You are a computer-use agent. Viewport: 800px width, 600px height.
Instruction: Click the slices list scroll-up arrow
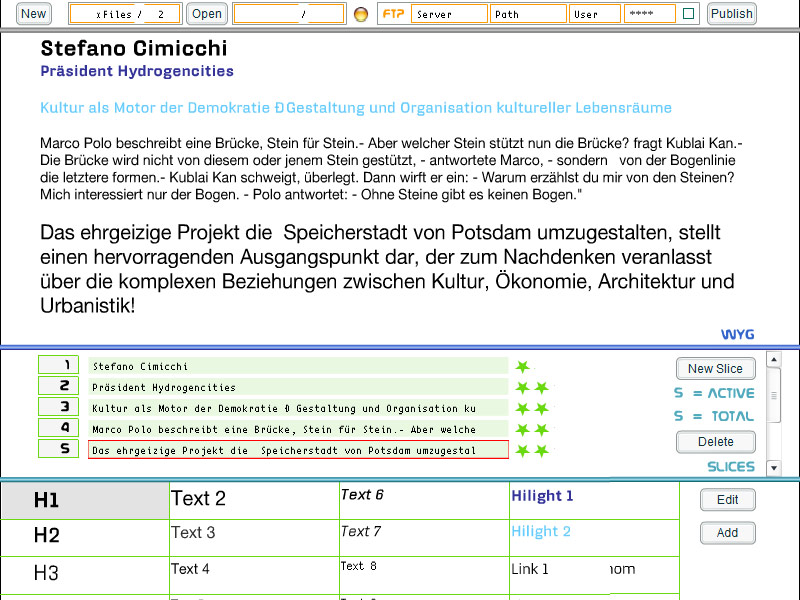[774, 360]
